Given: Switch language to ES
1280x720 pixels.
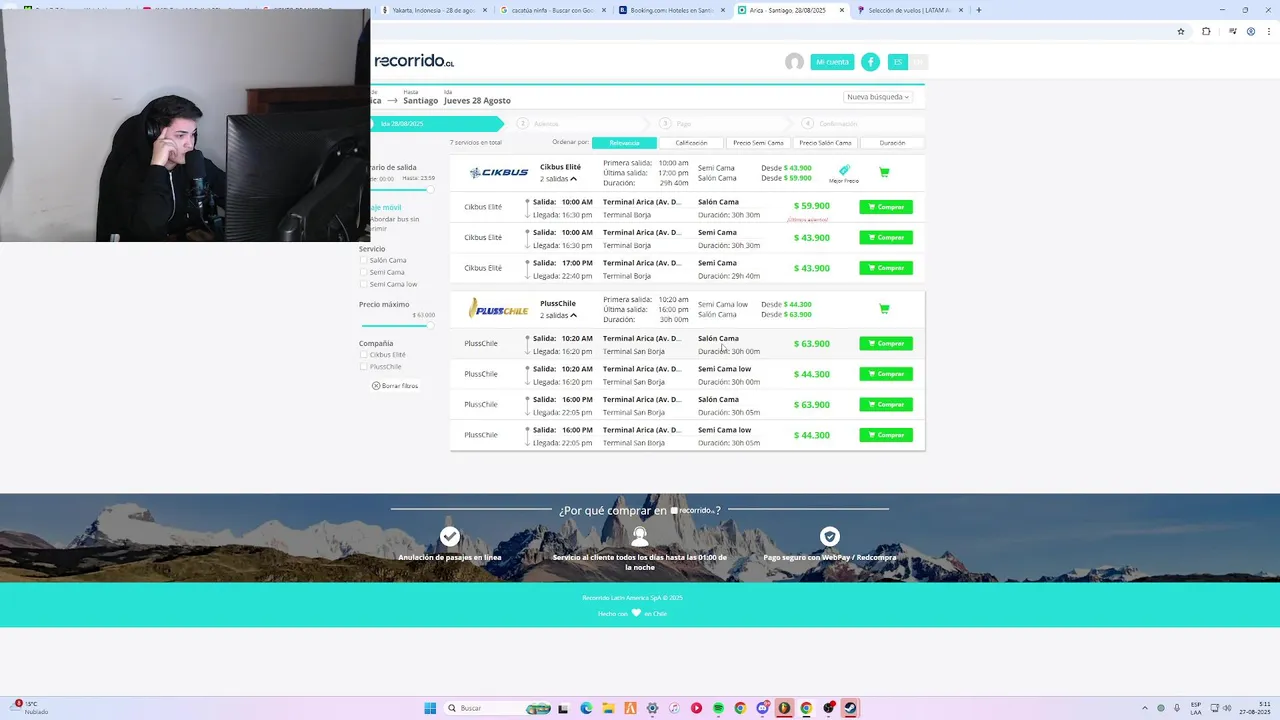Looking at the screenshot, I should (x=898, y=62).
